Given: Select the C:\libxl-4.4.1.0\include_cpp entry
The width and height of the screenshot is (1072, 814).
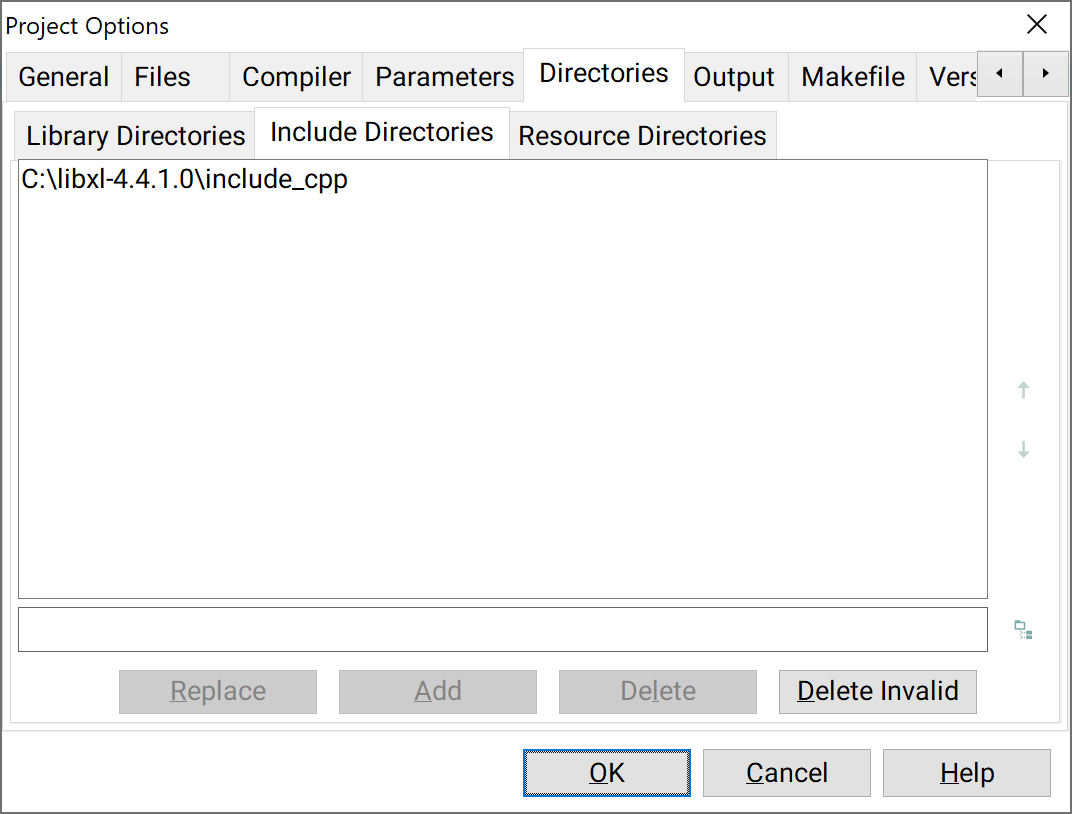Looking at the screenshot, I should [185, 179].
